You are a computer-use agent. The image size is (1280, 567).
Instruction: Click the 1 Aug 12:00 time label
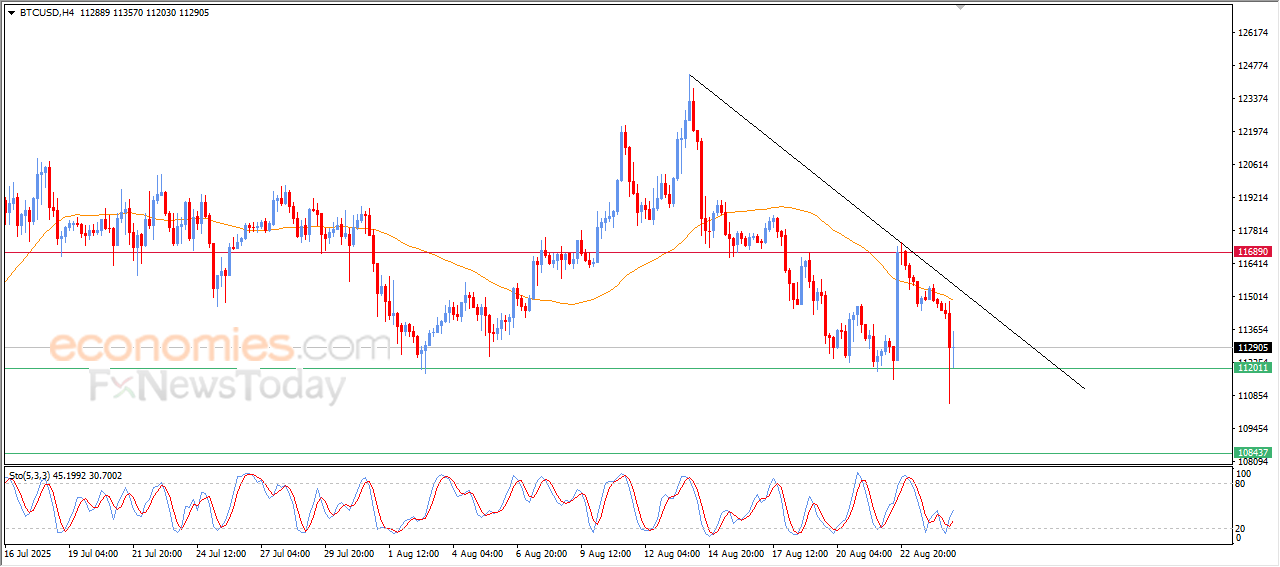click(x=413, y=552)
